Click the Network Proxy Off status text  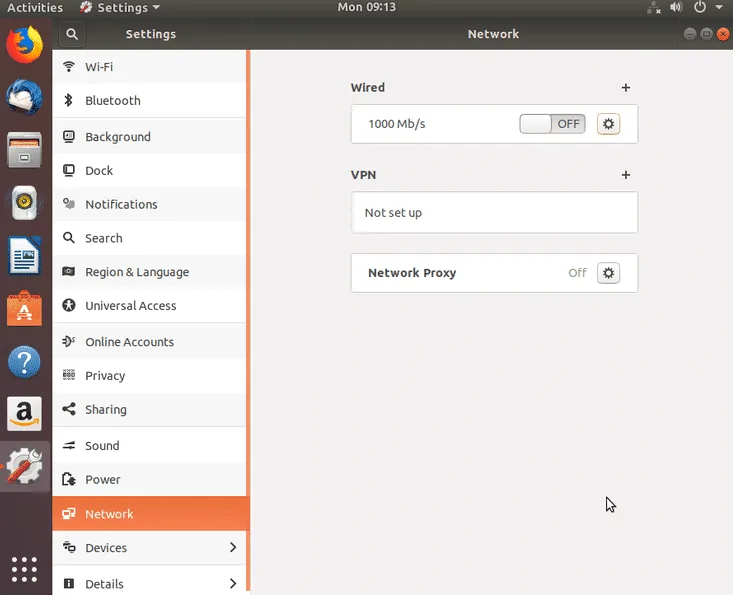coord(577,273)
